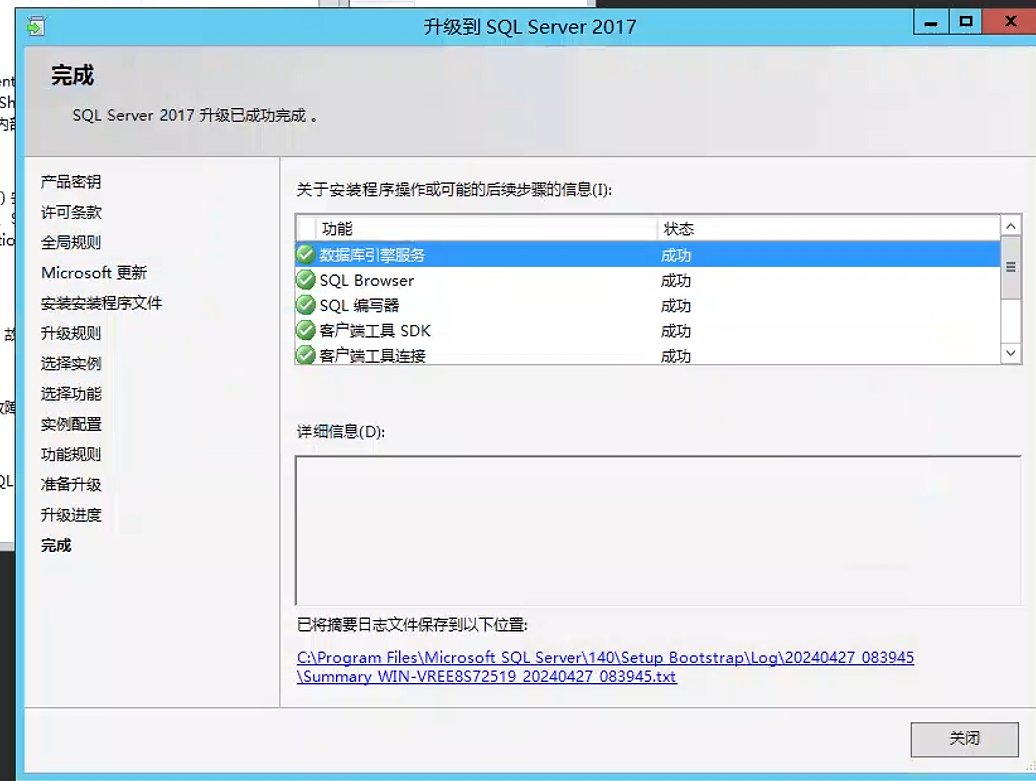Select the SQL 编写器 row
Screen dimensions: 1036x781
click(648, 305)
